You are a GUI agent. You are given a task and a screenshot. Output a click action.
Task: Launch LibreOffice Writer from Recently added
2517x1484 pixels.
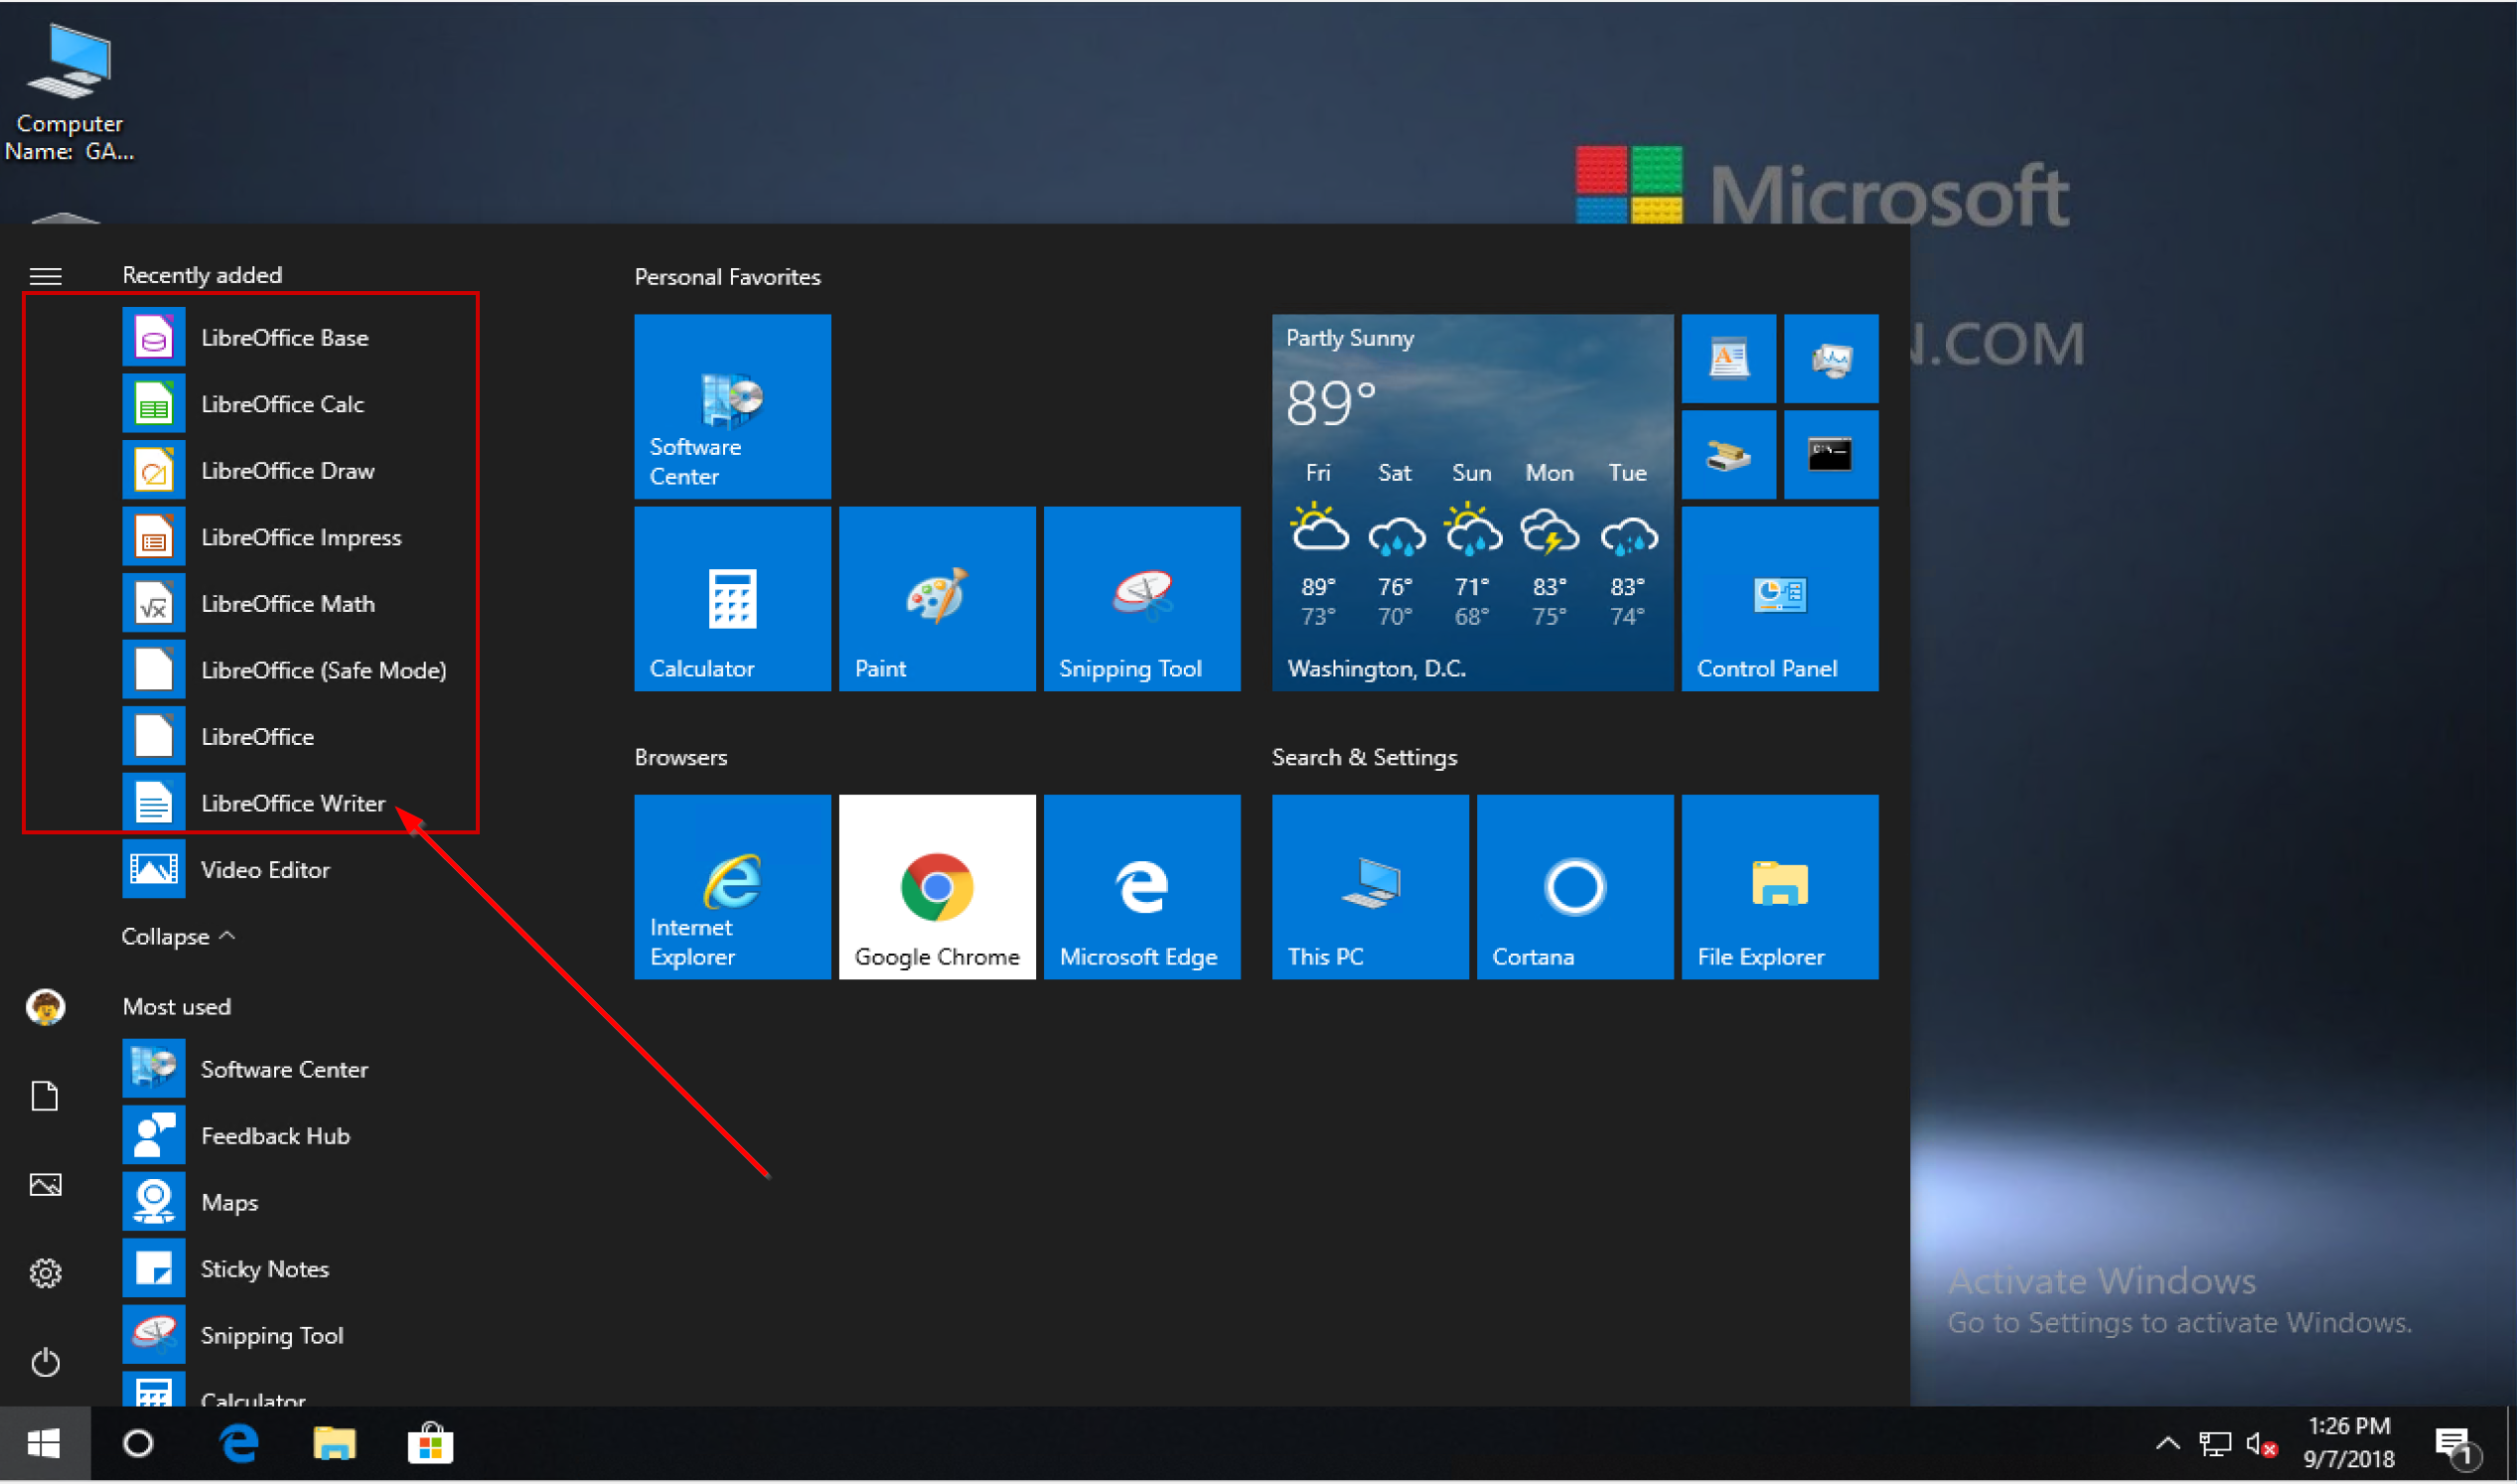293,802
